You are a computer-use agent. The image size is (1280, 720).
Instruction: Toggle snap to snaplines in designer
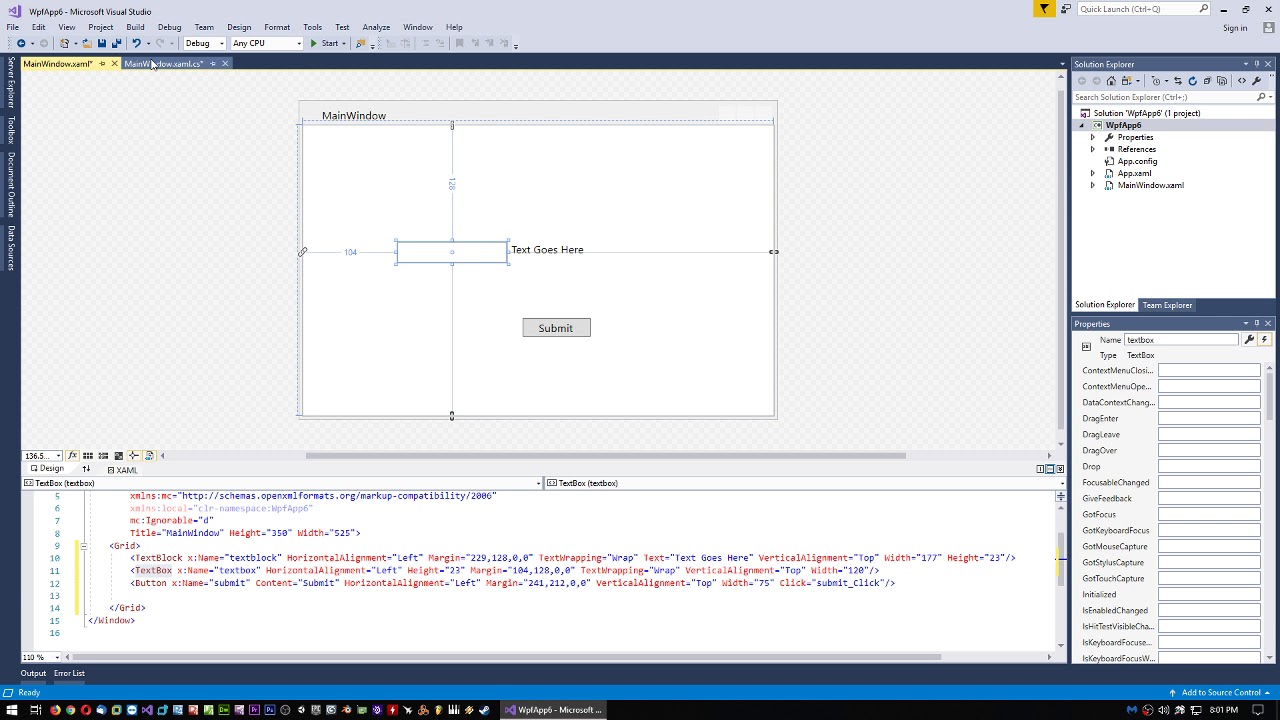pos(134,456)
